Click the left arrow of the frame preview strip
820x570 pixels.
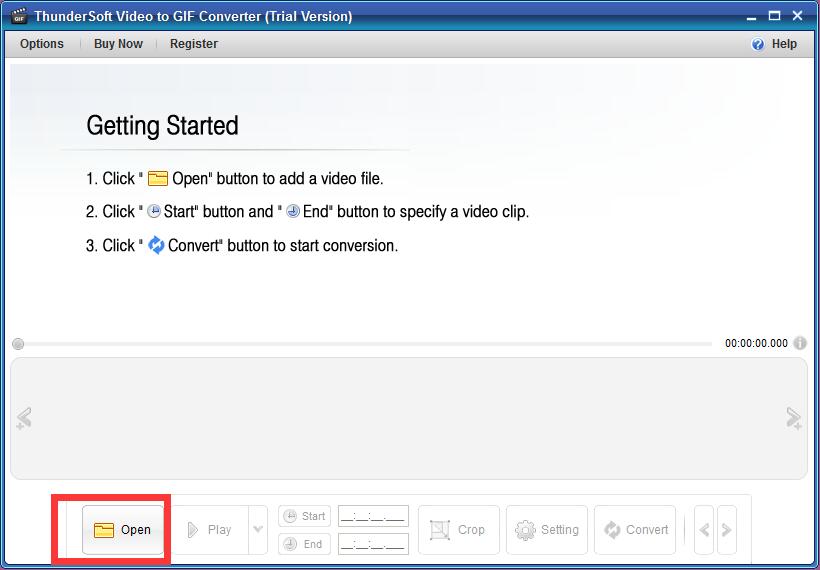click(24, 418)
